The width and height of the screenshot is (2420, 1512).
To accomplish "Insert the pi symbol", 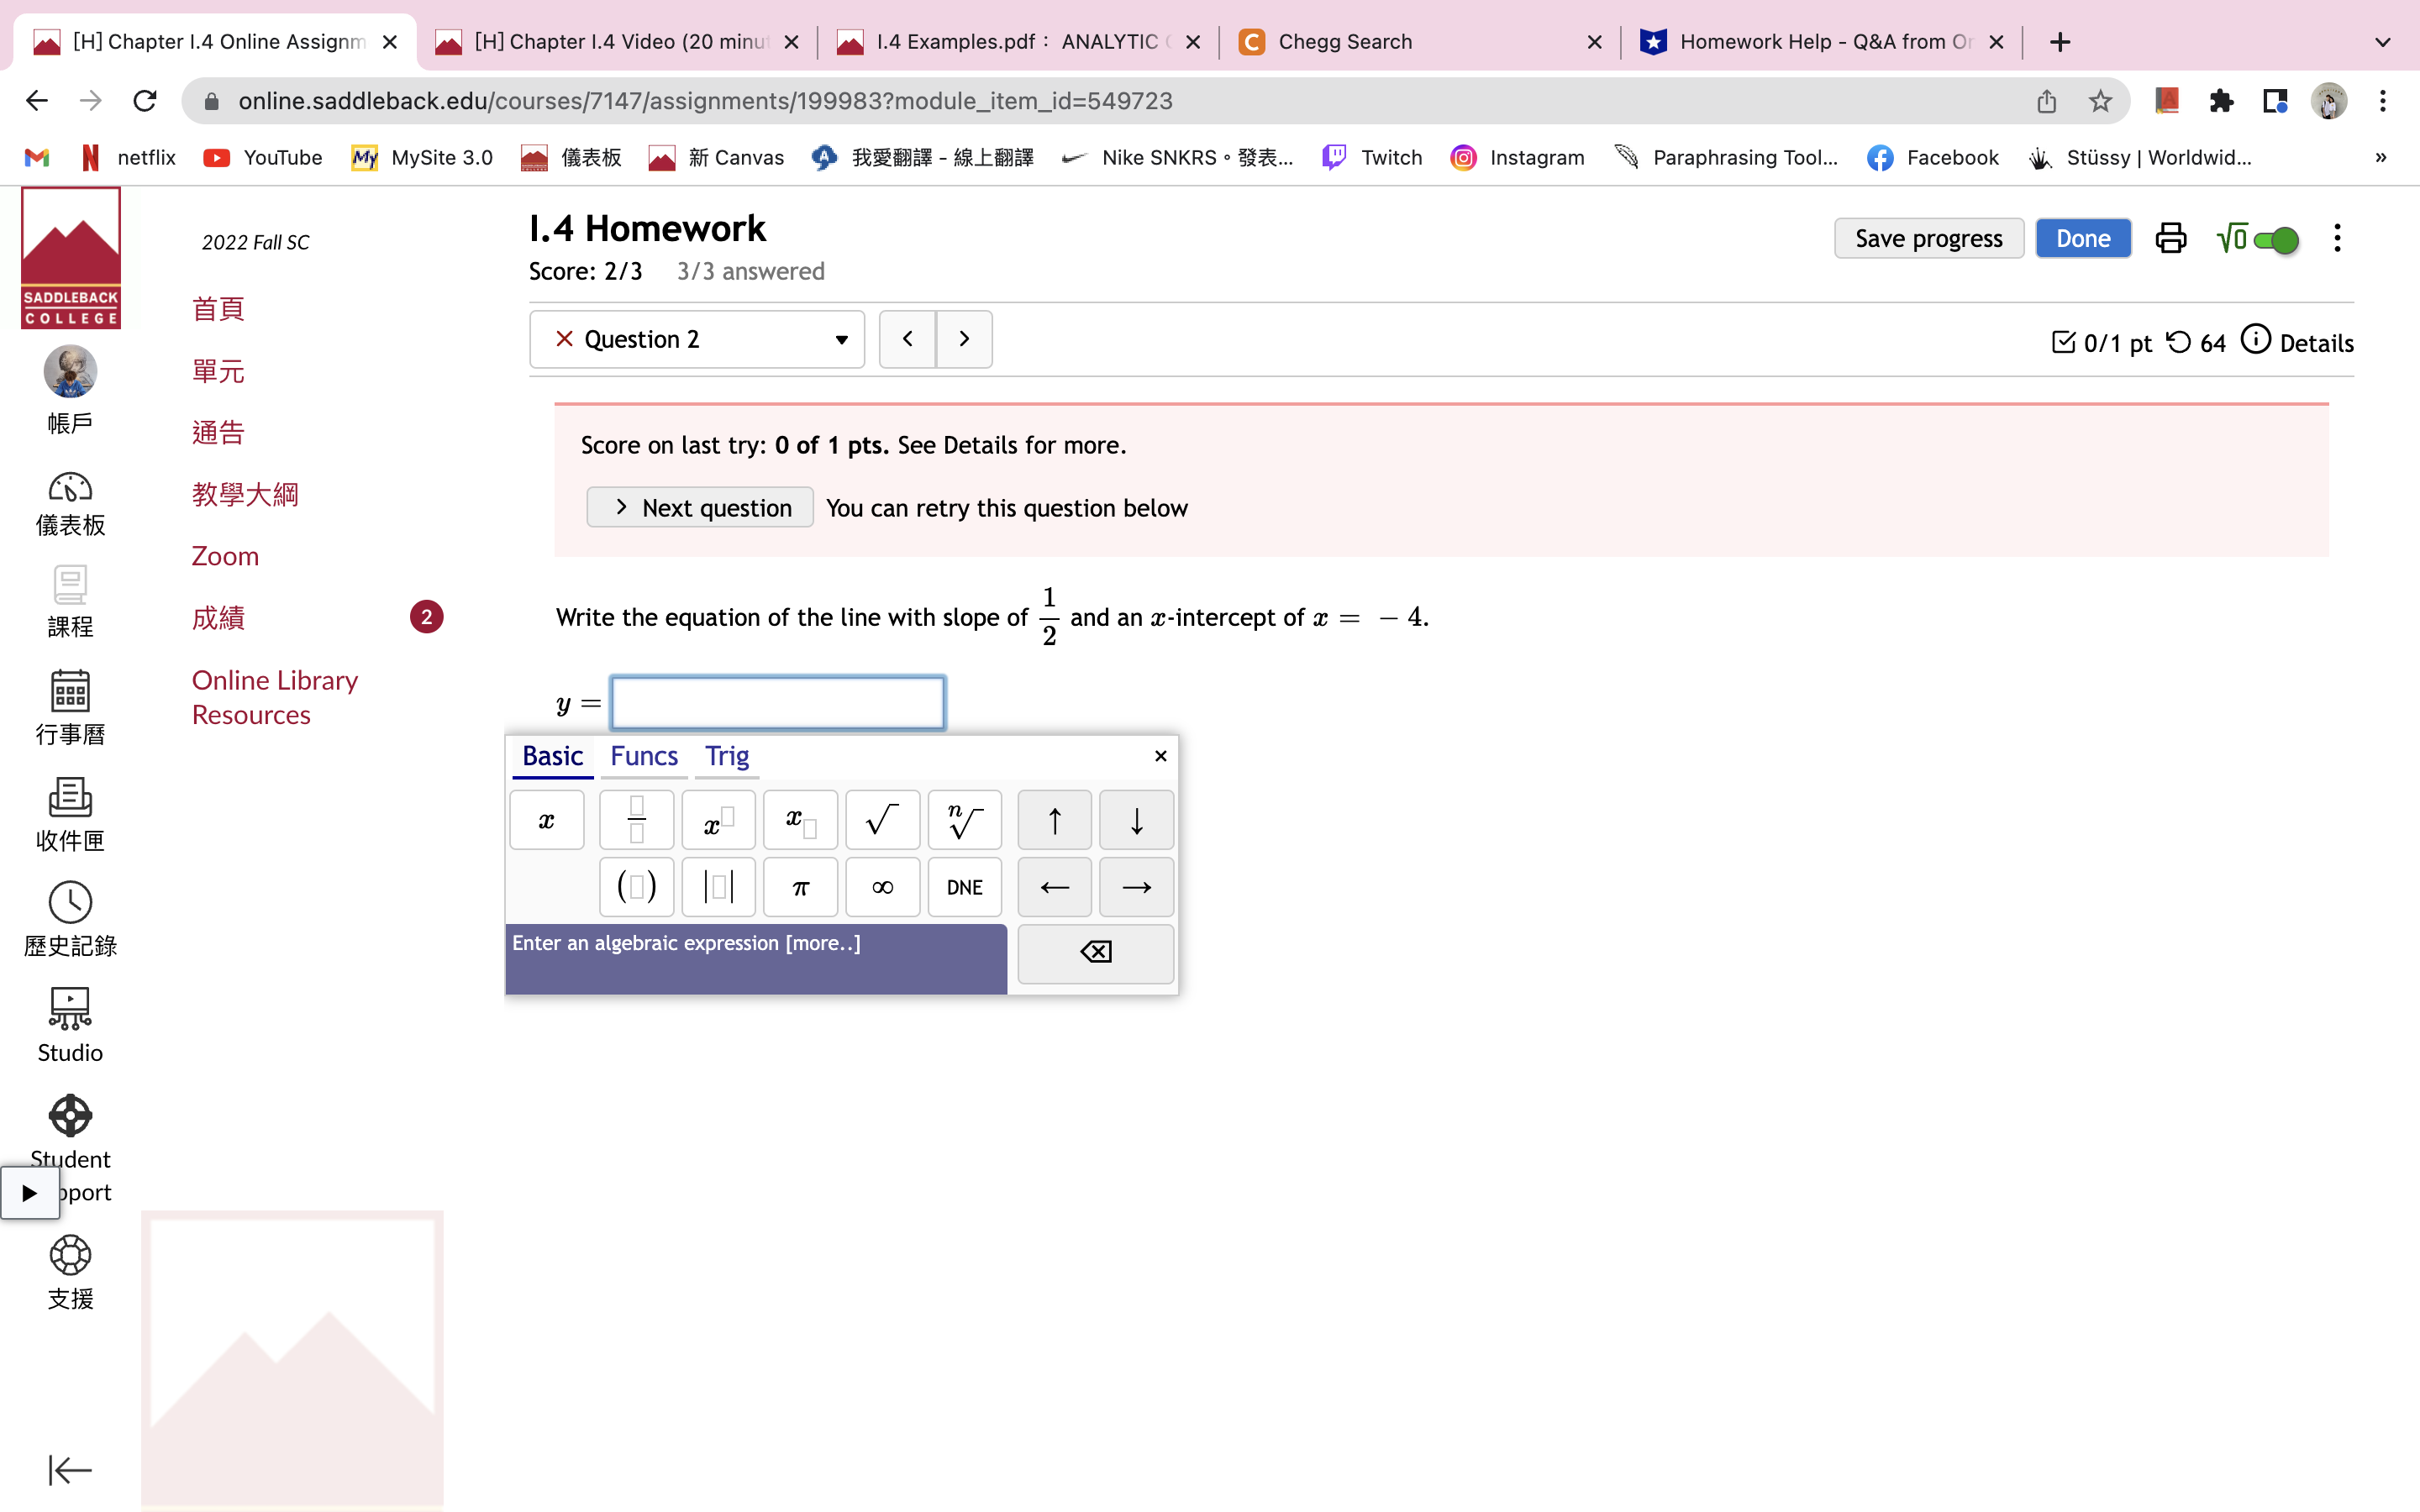I will (x=799, y=887).
